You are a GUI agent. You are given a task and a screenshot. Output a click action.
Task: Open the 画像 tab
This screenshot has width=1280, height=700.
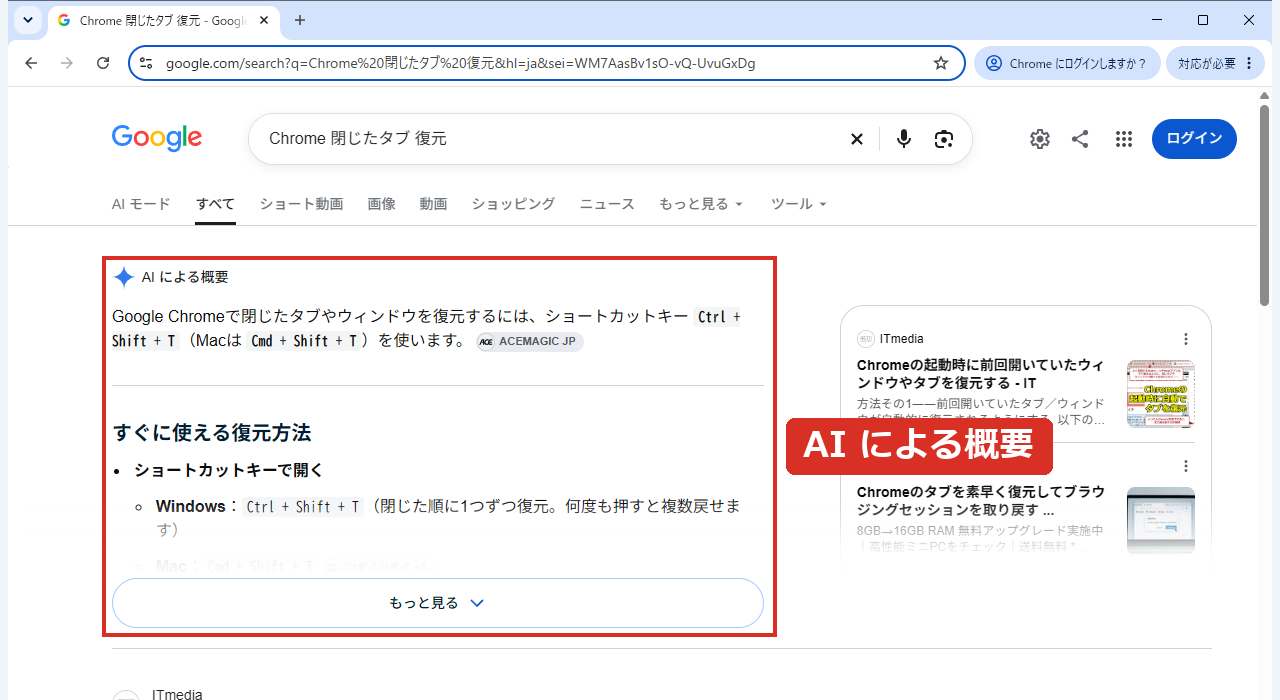click(381, 204)
